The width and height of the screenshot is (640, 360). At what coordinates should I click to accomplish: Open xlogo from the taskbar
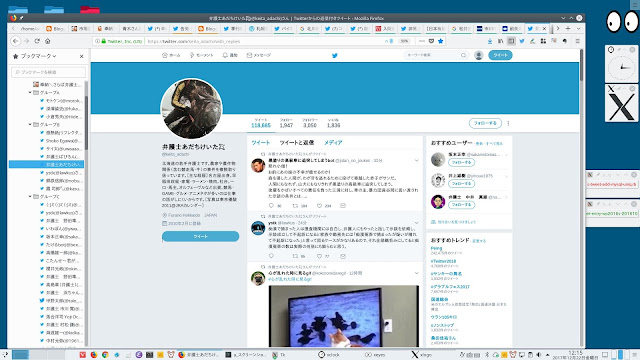point(422,355)
